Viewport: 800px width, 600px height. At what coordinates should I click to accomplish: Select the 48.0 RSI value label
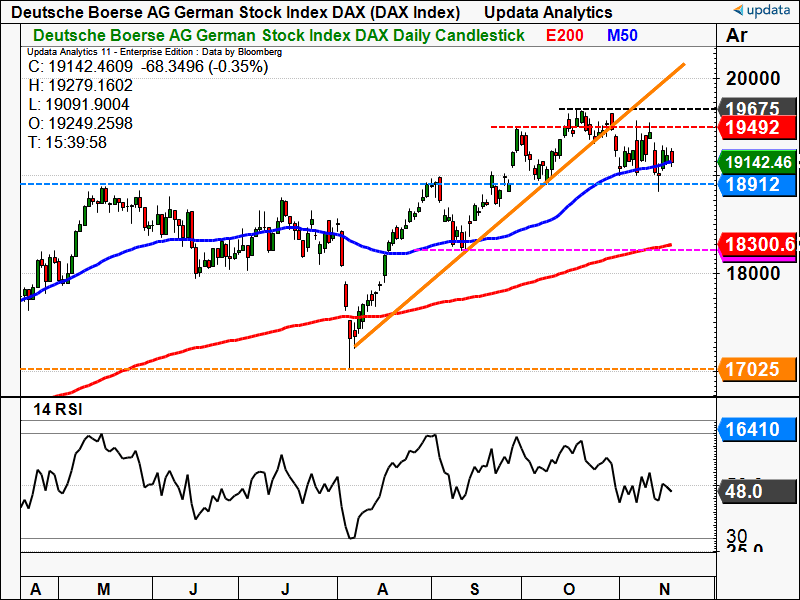pos(757,491)
